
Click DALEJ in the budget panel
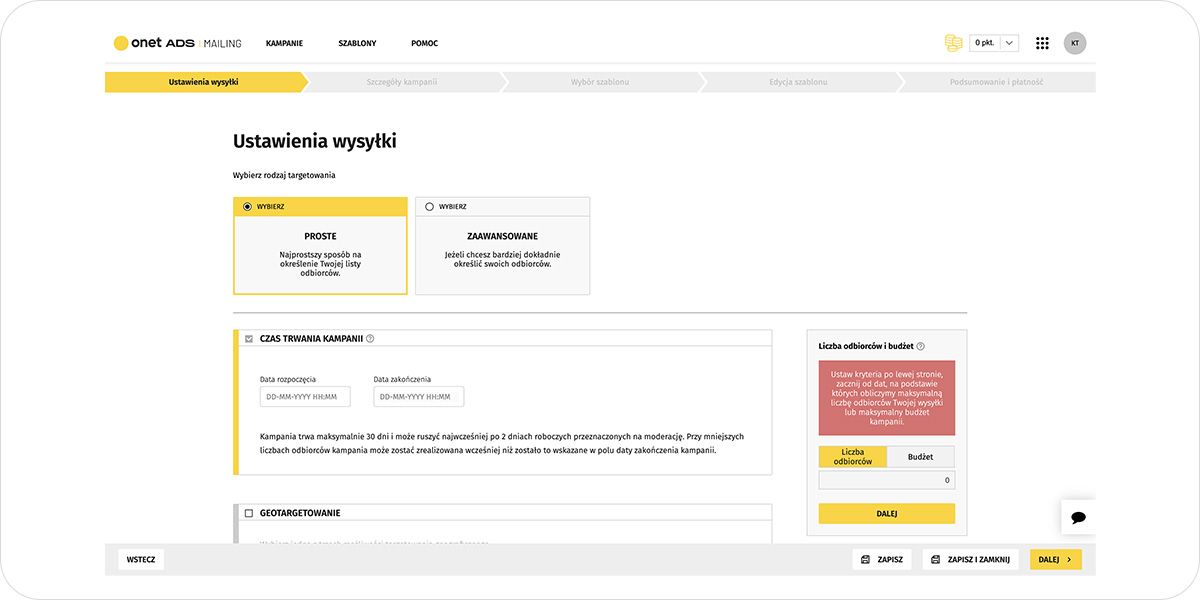(x=887, y=514)
